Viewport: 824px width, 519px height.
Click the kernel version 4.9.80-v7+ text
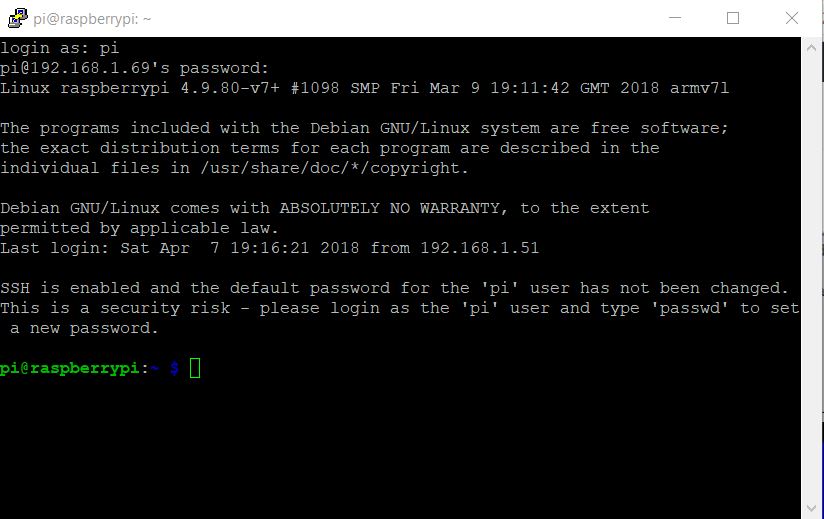(x=230, y=88)
